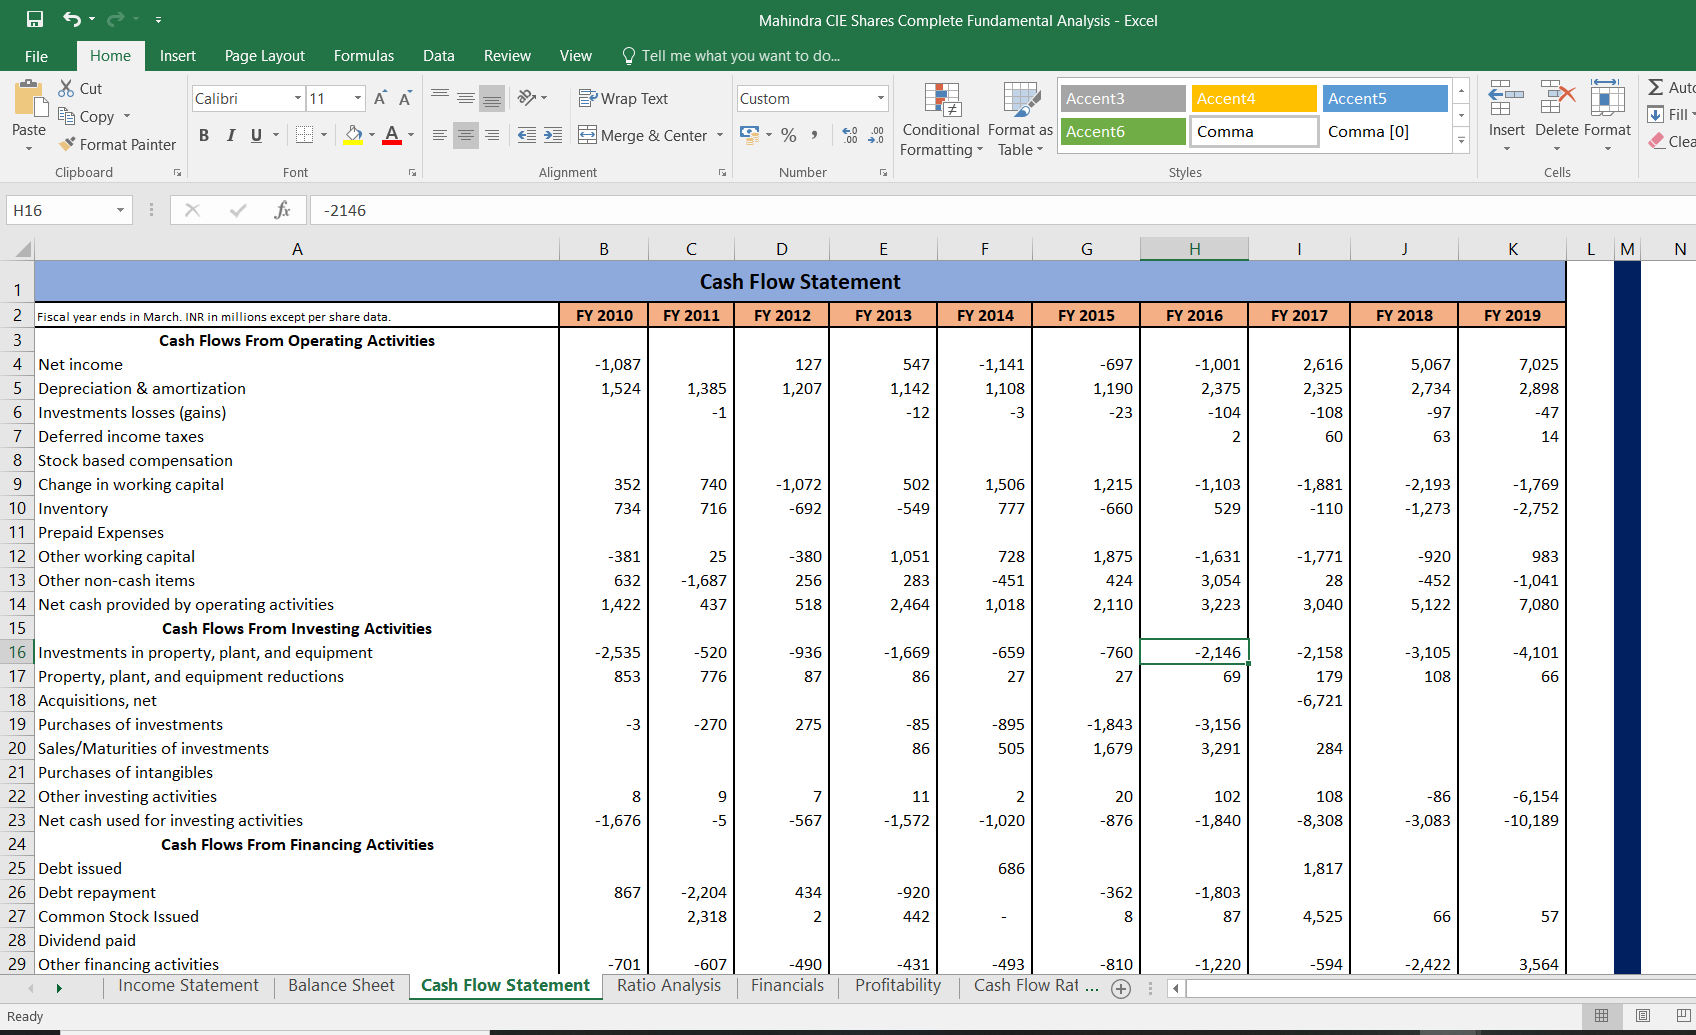Click Increase Decimal icon
The width and height of the screenshot is (1696, 1035).
[850, 134]
